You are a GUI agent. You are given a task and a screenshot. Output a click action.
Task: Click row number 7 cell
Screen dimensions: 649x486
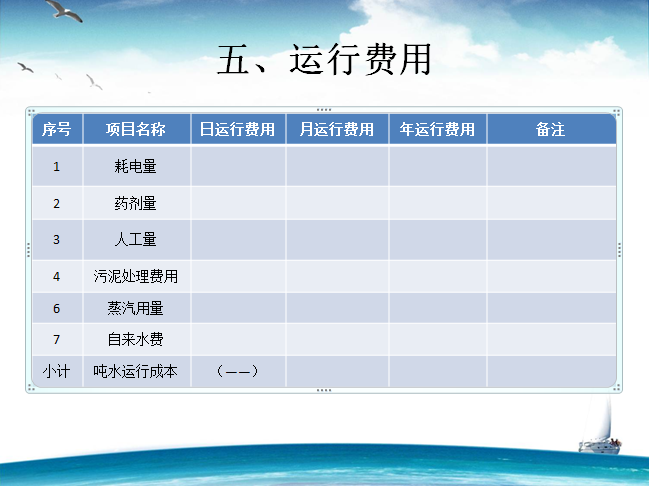pos(57,339)
